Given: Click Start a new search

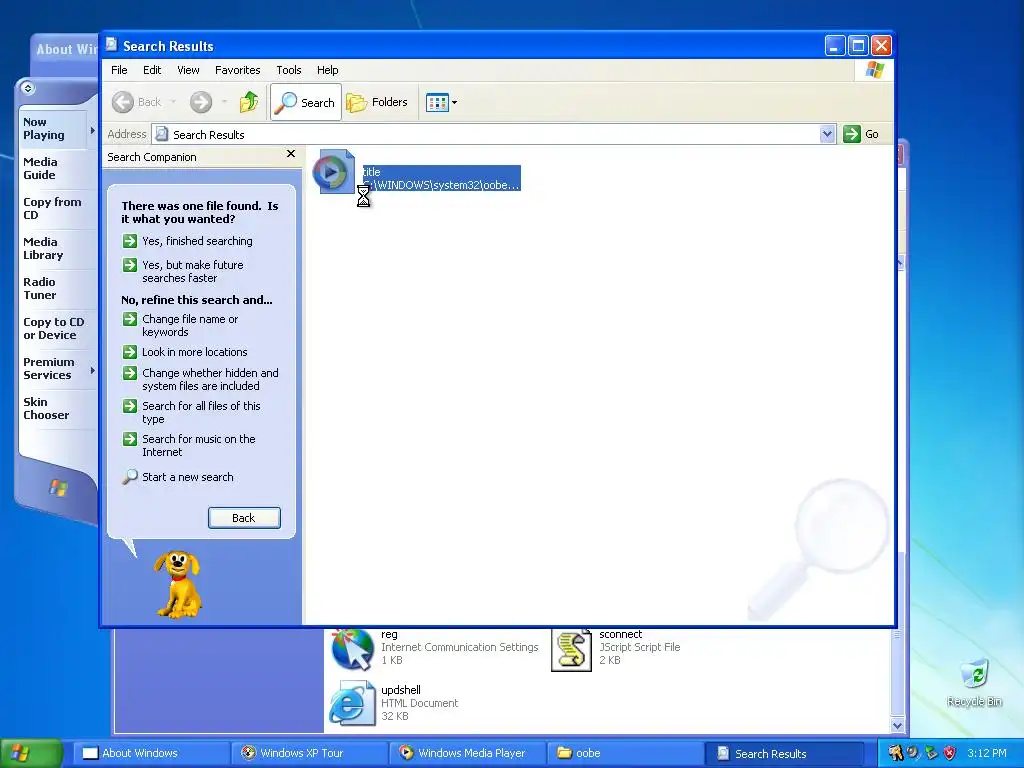Looking at the screenshot, I should [x=187, y=477].
